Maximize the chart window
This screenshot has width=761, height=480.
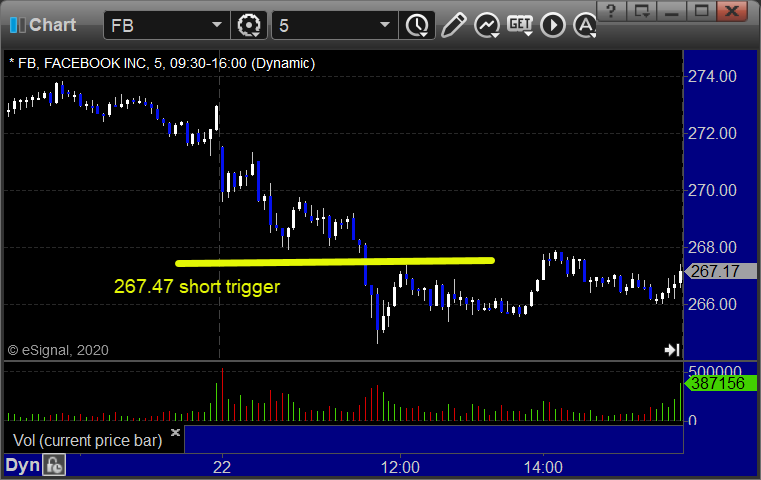(701, 11)
